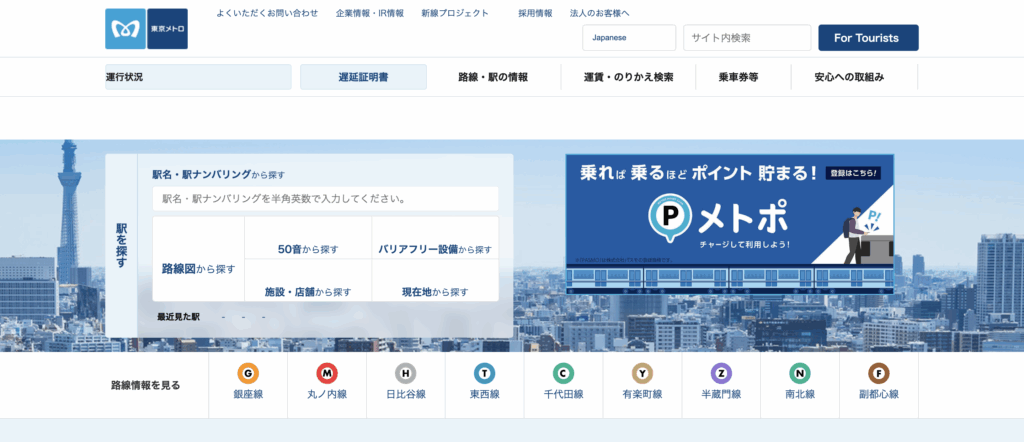Expand the 運賃・のりかえ検索 menu
The height and width of the screenshot is (442, 1024).
(x=629, y=77)
